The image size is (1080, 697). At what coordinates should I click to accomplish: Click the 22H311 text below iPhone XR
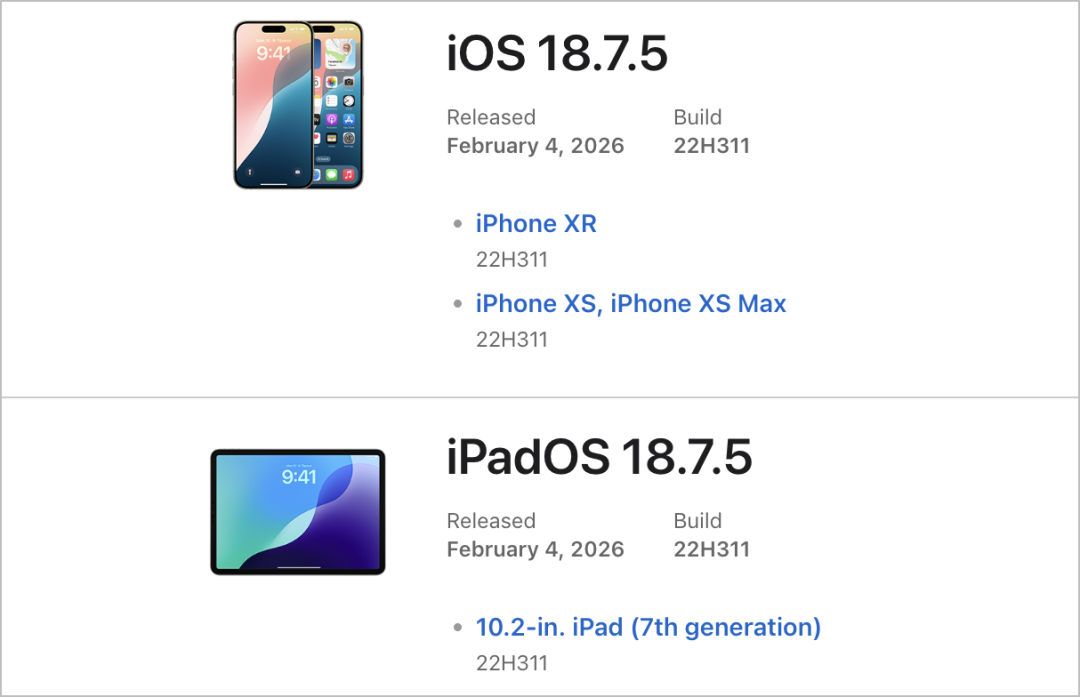(x=512, y=259)
